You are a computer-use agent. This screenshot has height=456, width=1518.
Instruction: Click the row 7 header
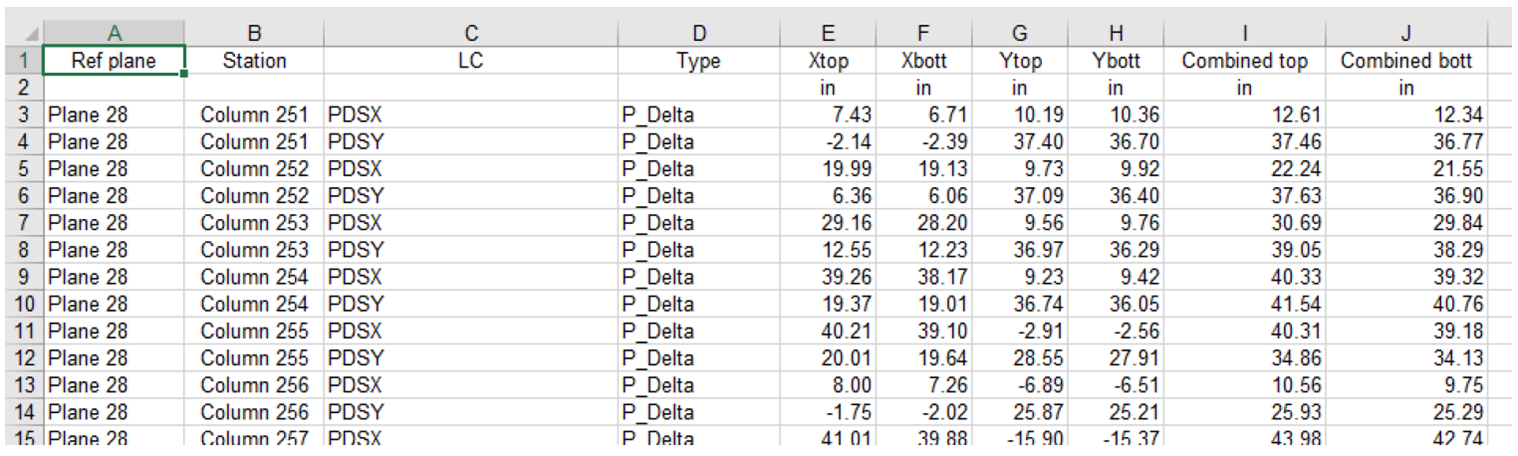[x=21, y=223]
